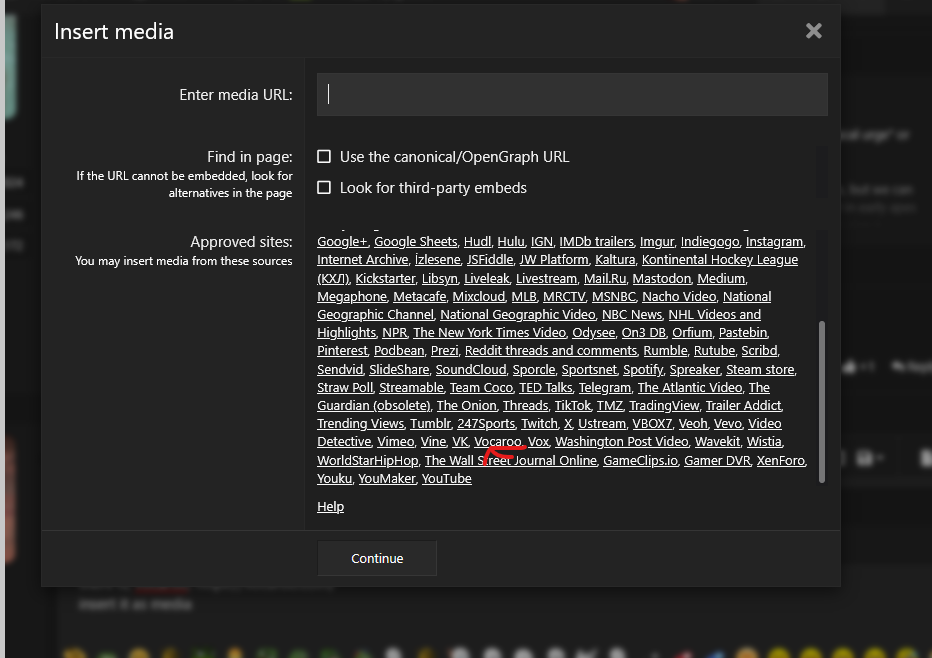
Task: Open the Medium link
Action: (721, 279)
